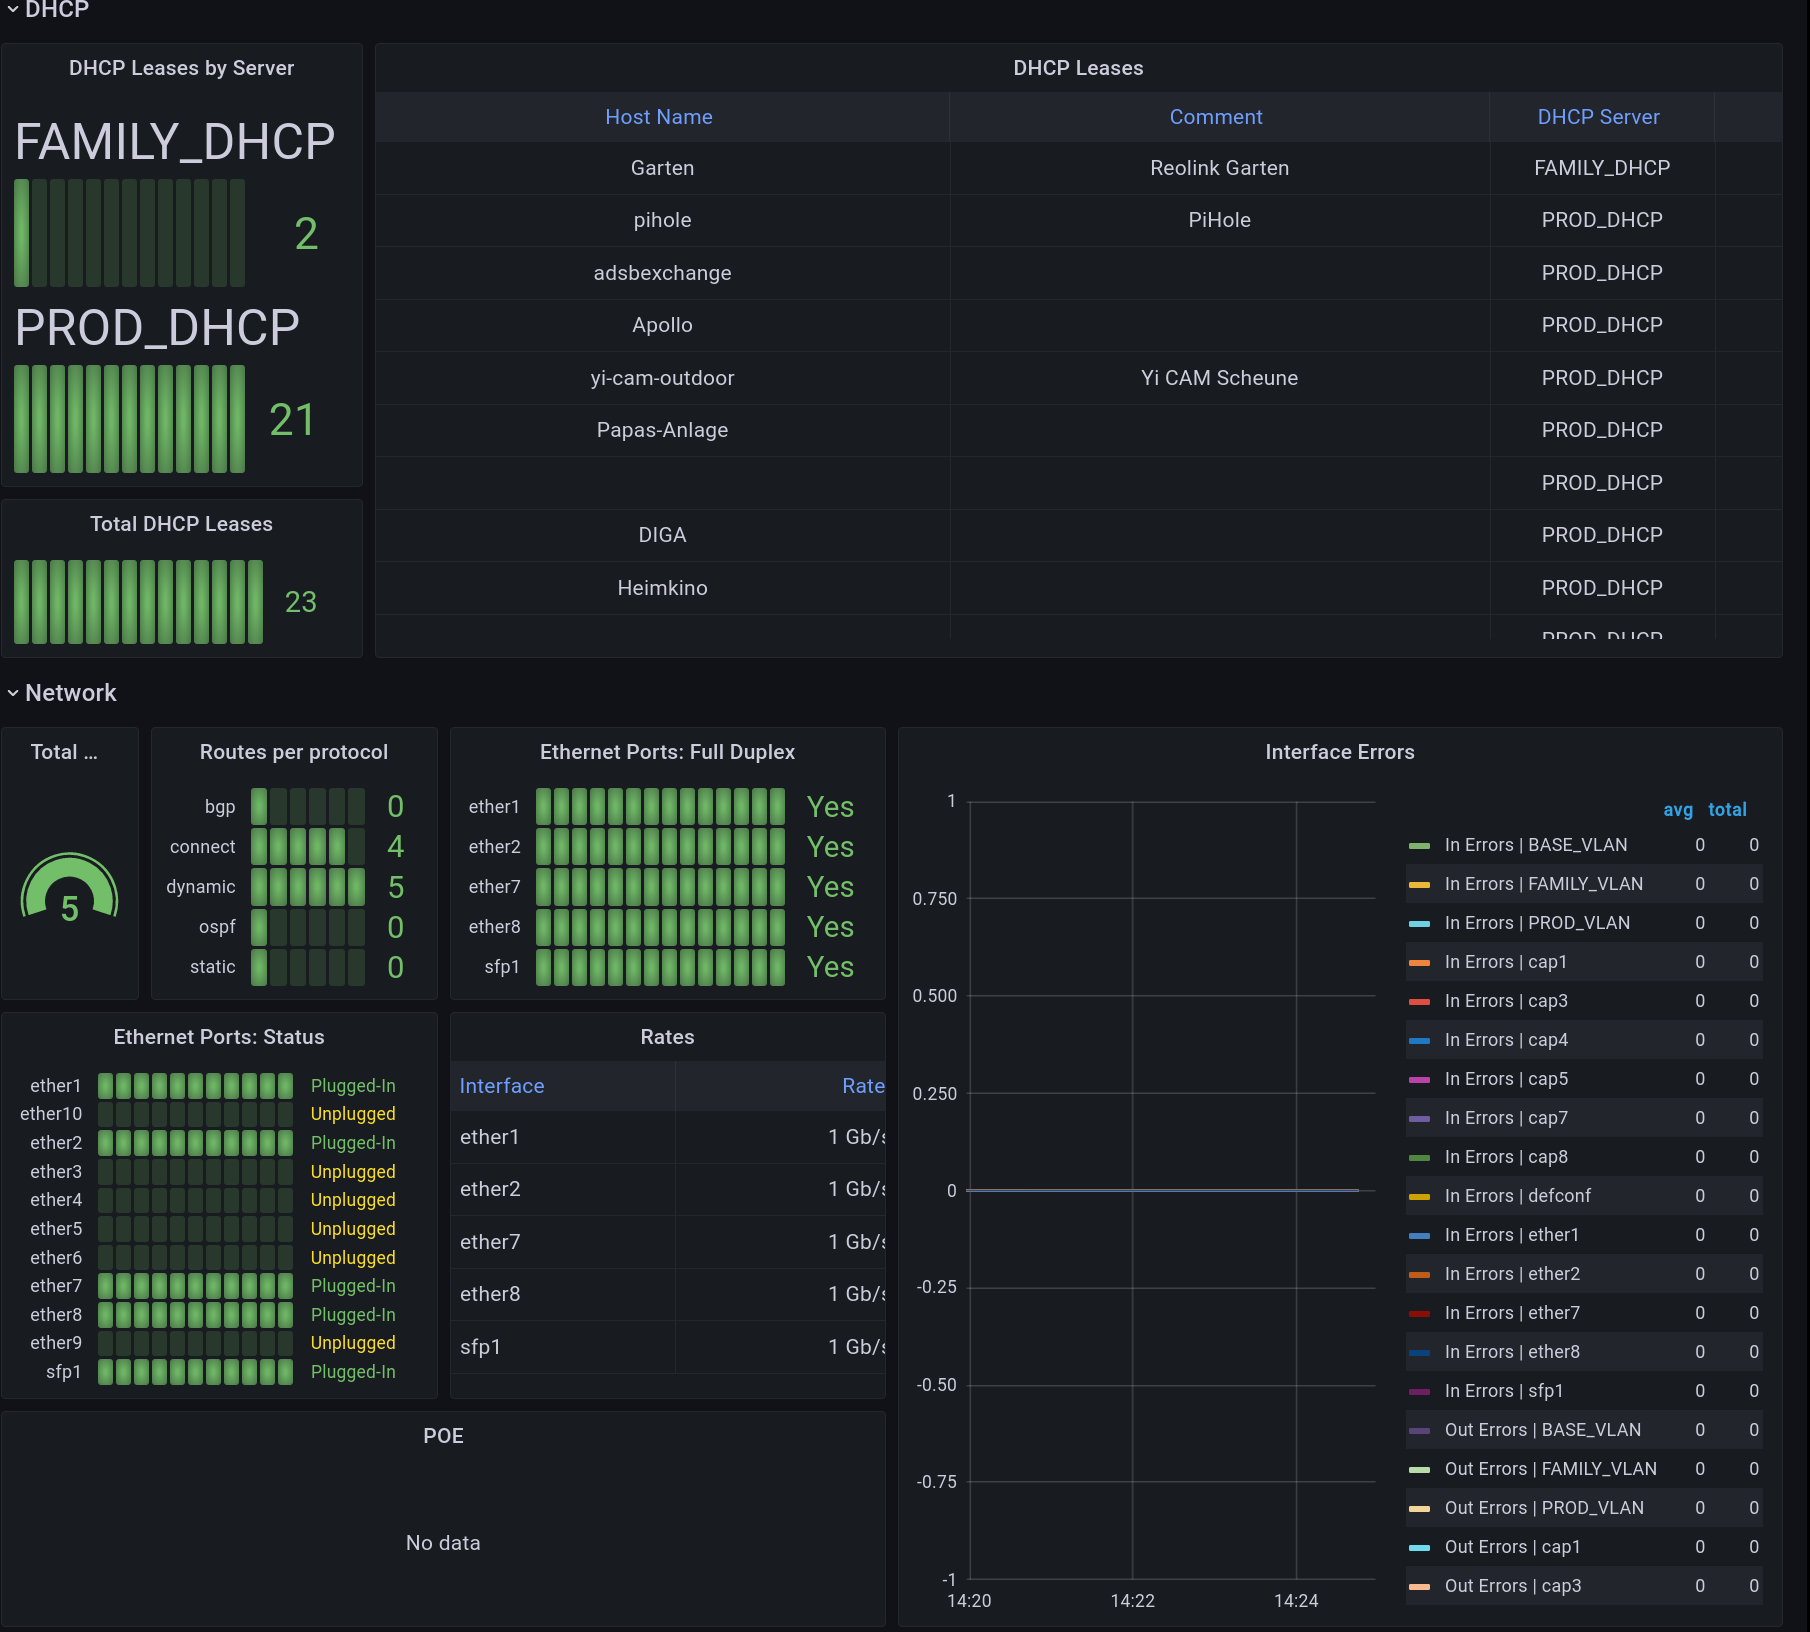Select the Heimkino row in DHCP Leases

pyautogui.click(x=662, y=588)
